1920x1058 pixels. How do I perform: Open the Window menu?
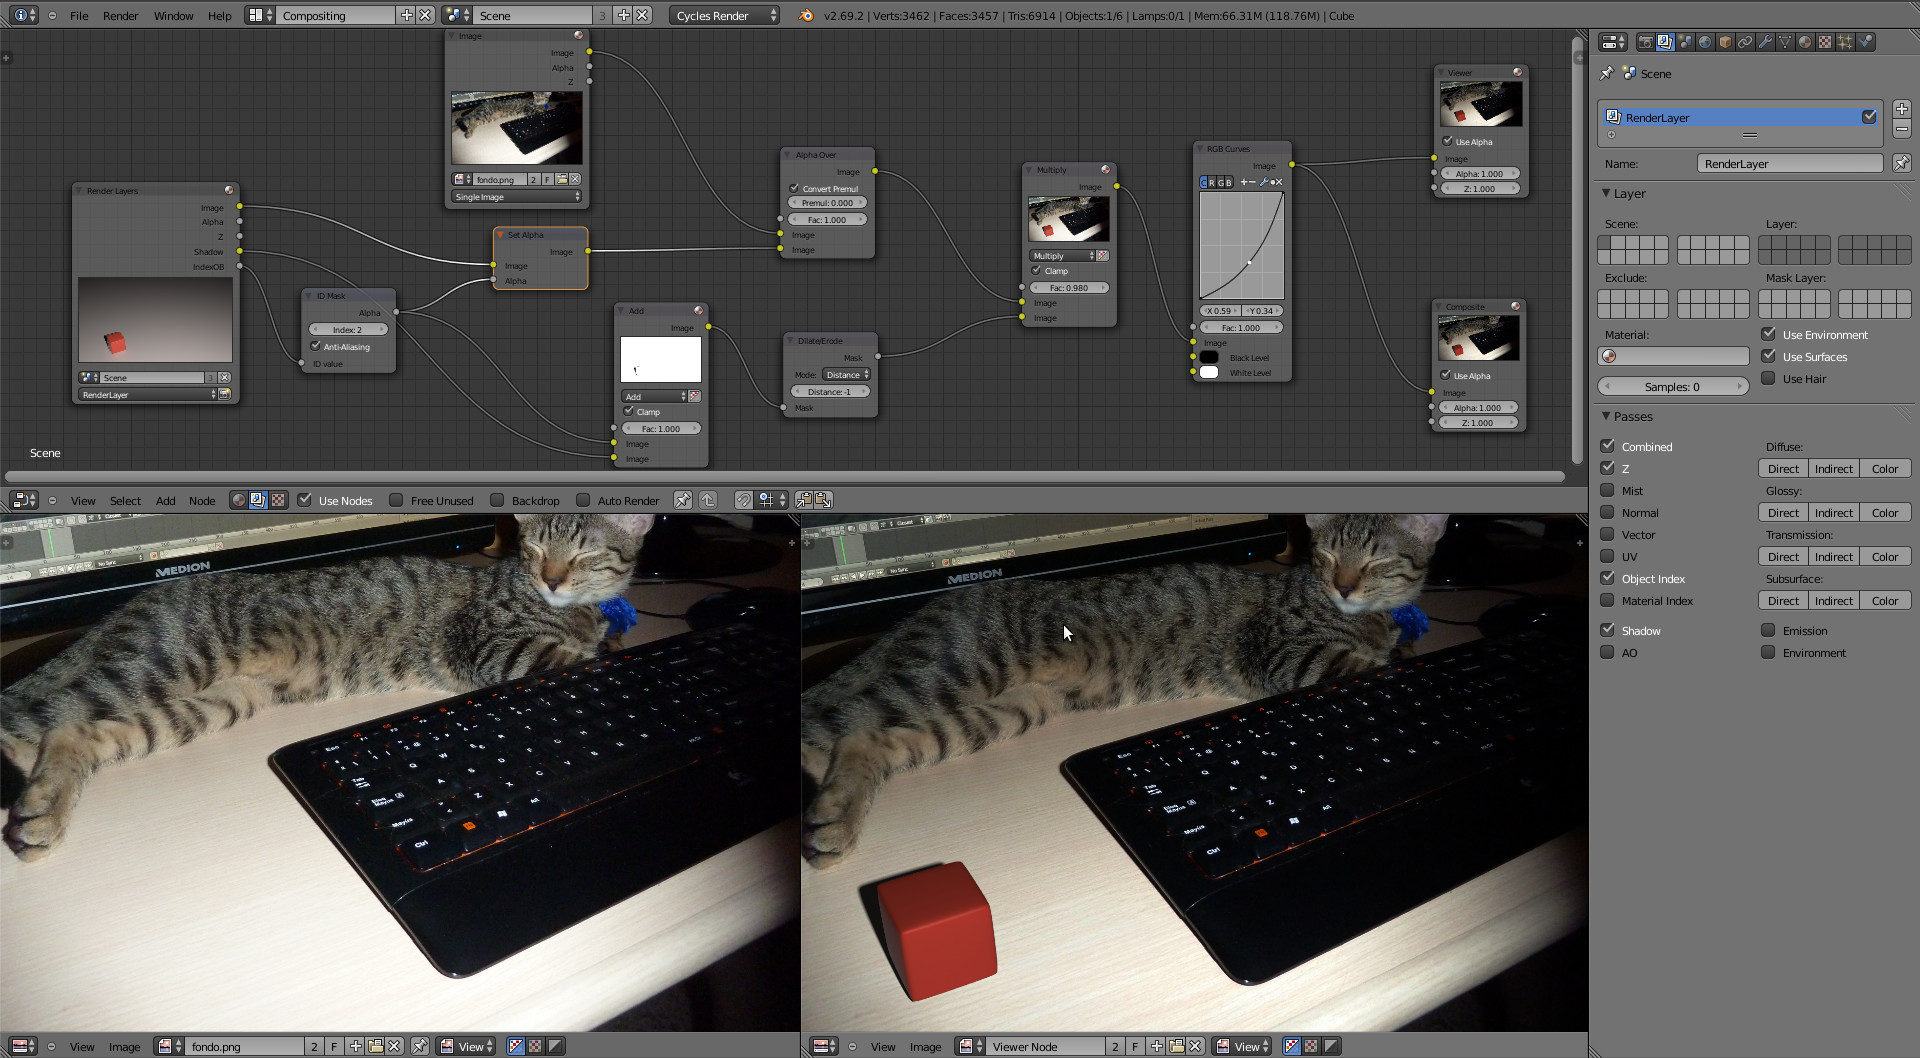tap(173, 16)
